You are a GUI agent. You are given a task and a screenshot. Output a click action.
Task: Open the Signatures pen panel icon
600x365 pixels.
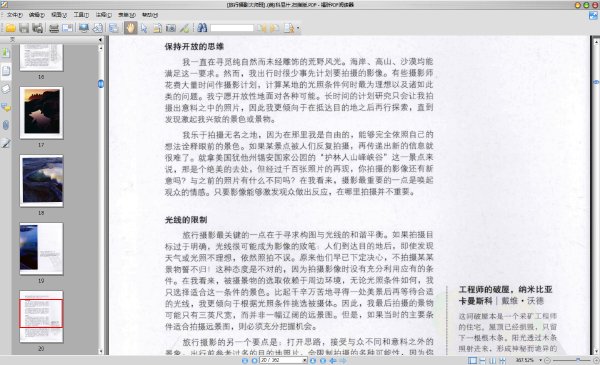[x=6, y=143]
